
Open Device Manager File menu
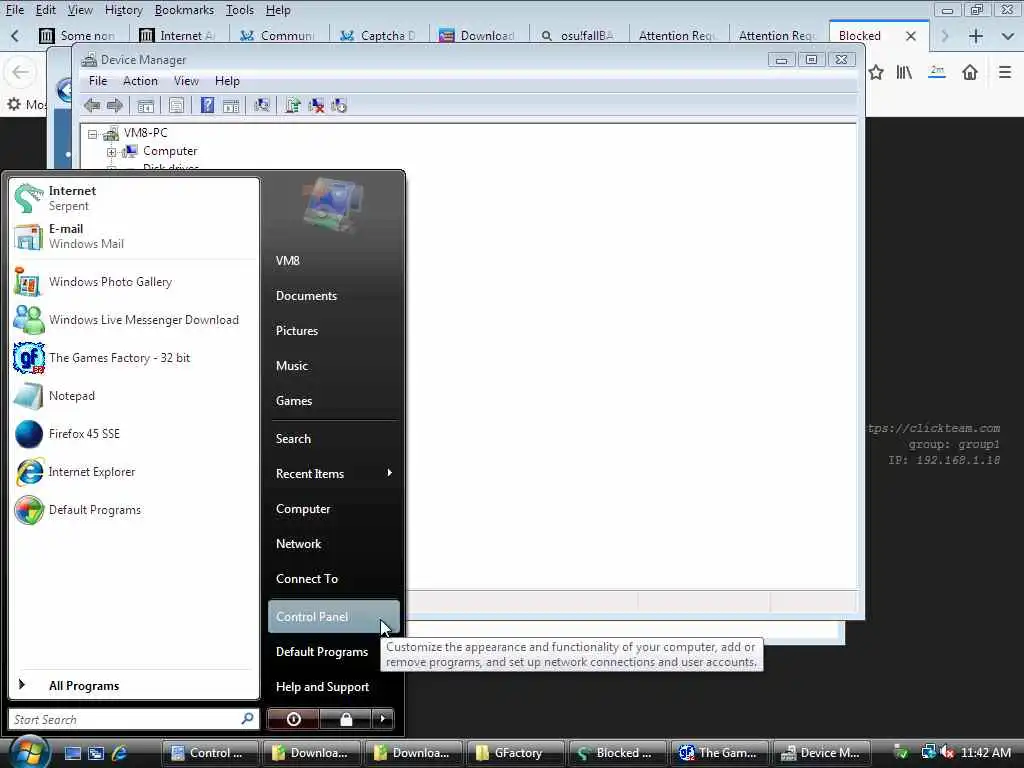98,81
